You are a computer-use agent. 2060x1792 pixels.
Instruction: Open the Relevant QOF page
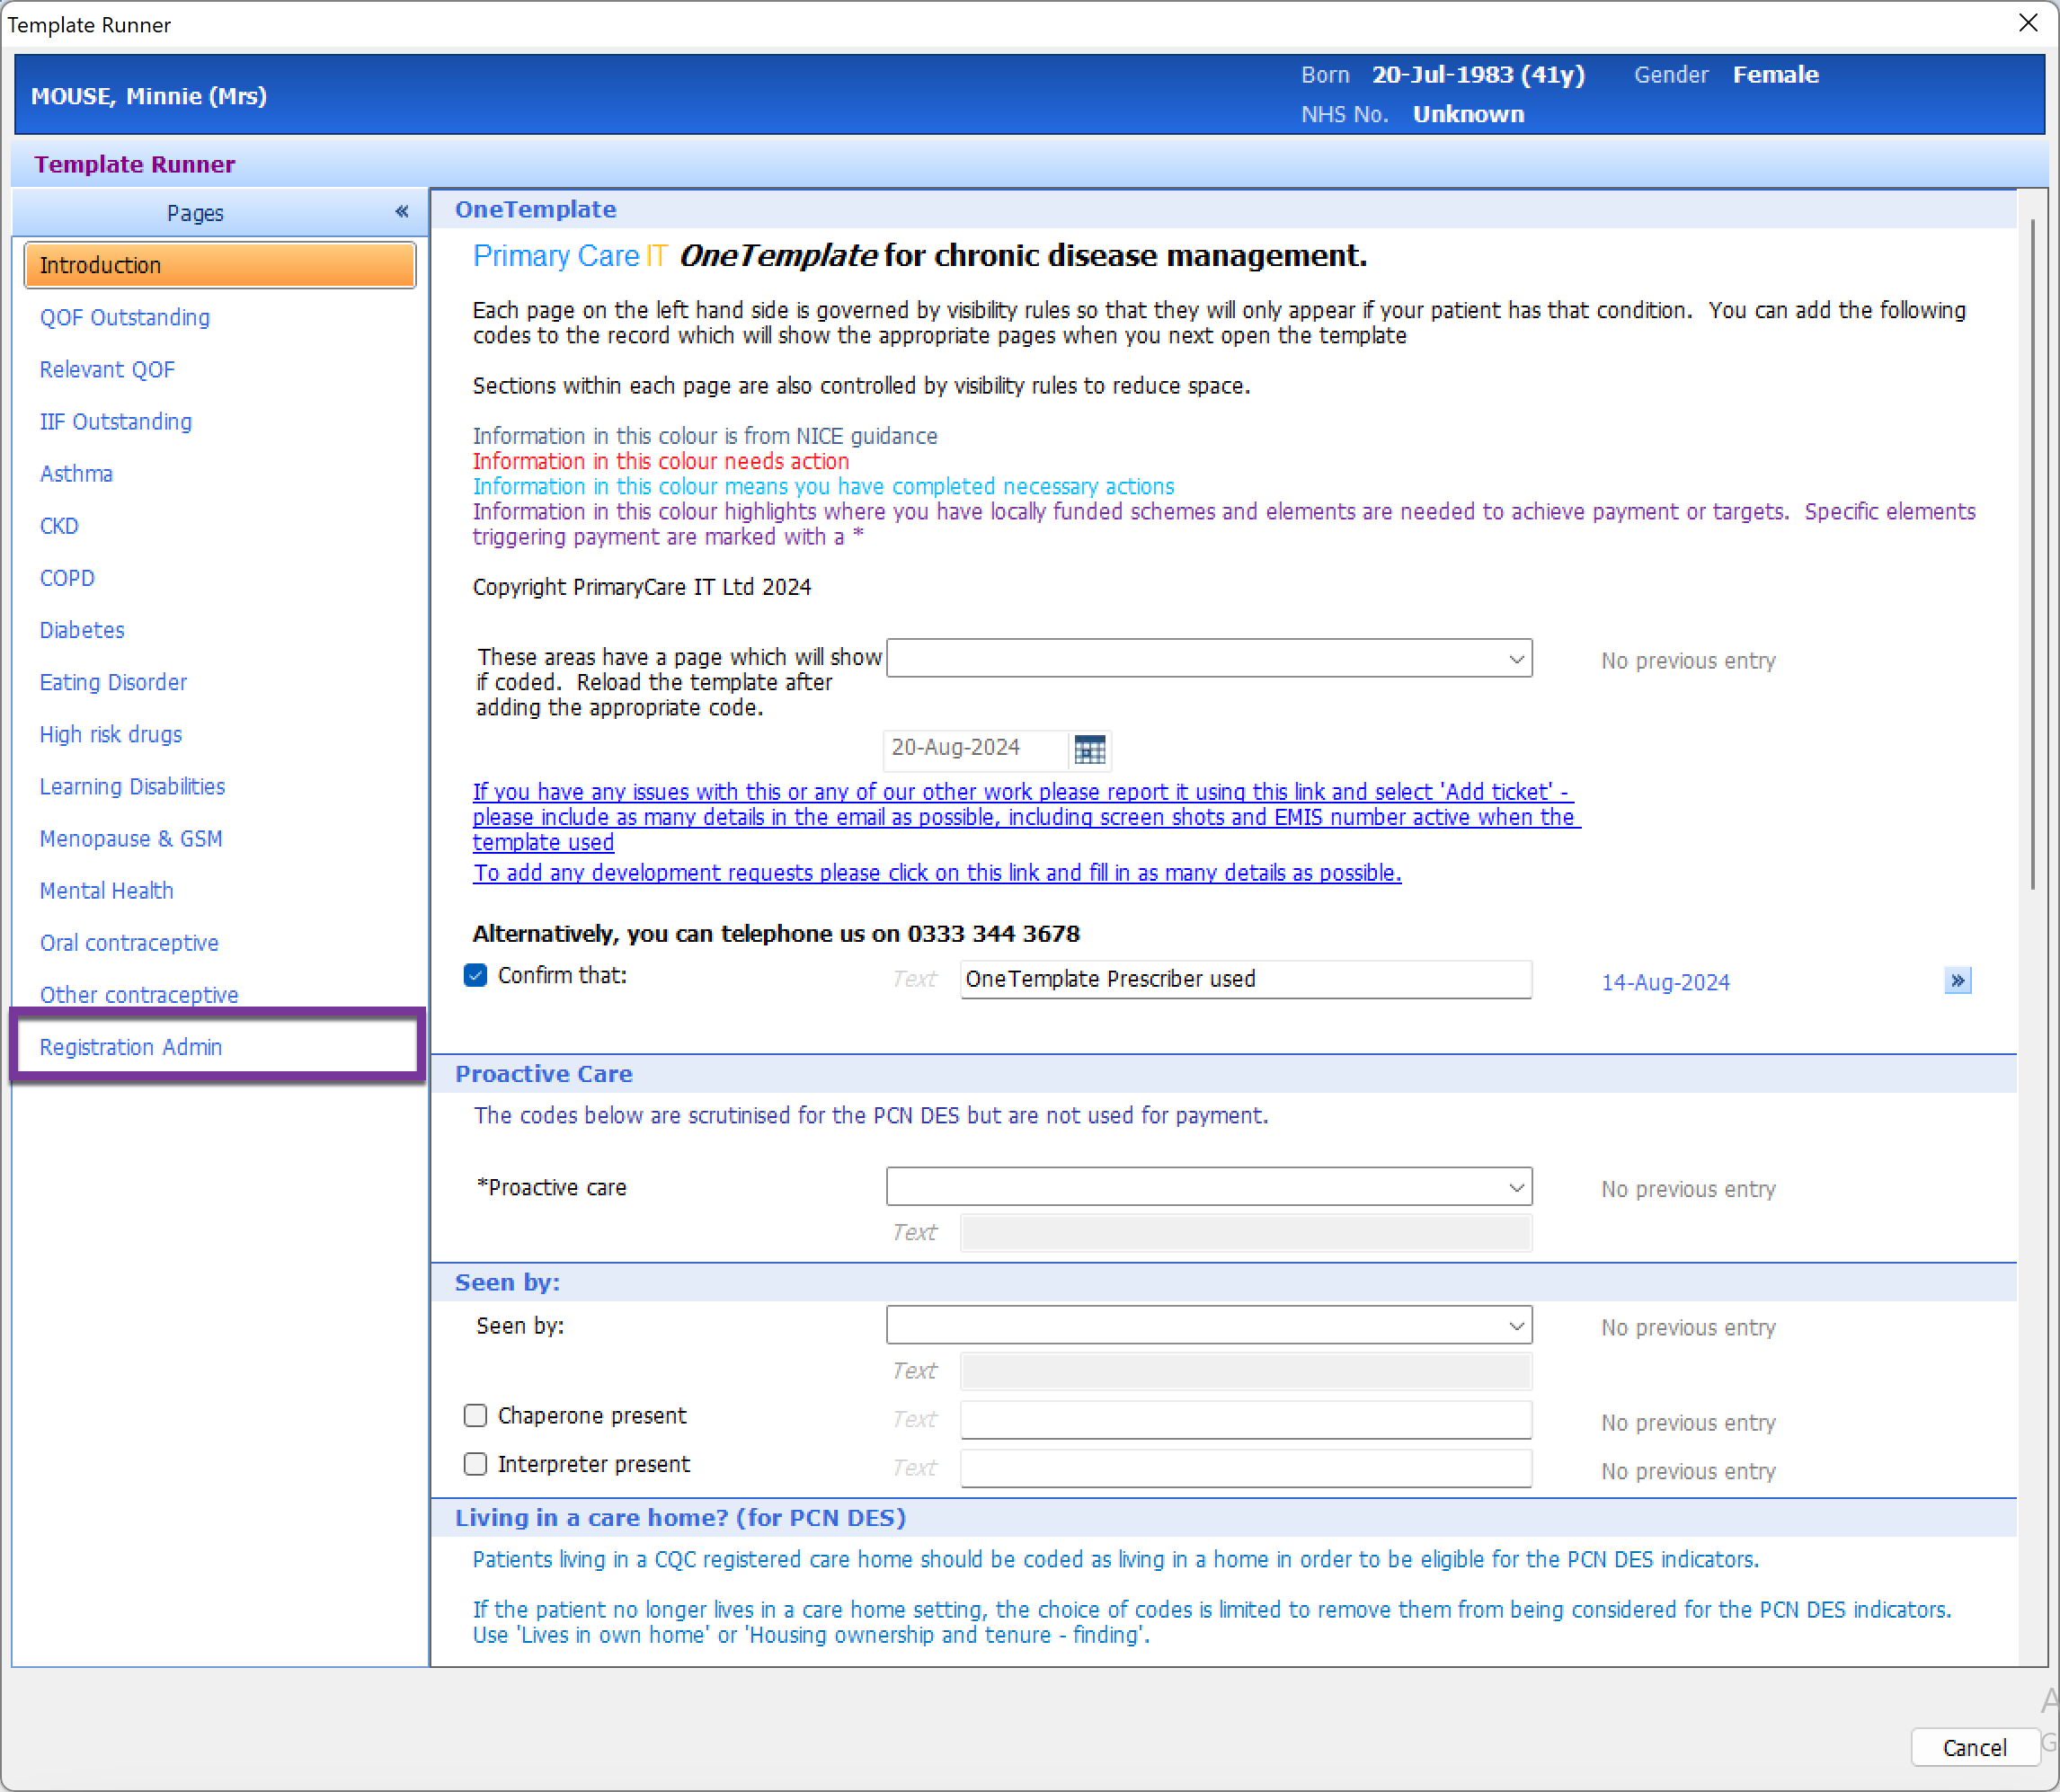(x=107, y=369)
